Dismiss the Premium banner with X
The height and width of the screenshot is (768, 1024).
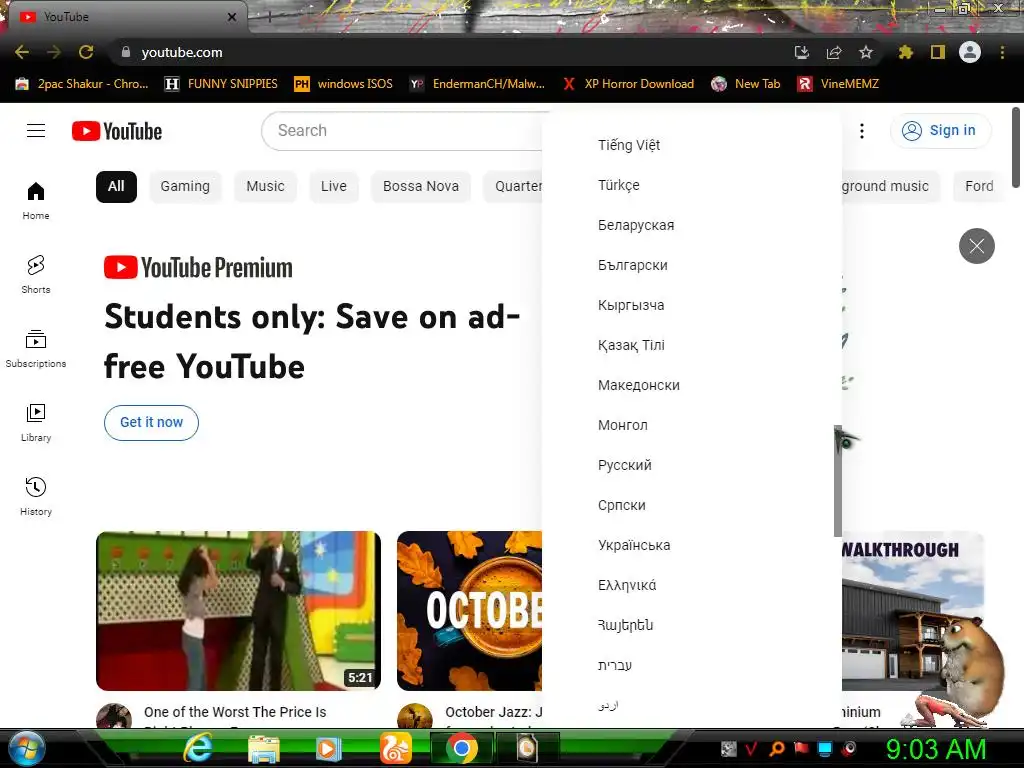[976, 246]
